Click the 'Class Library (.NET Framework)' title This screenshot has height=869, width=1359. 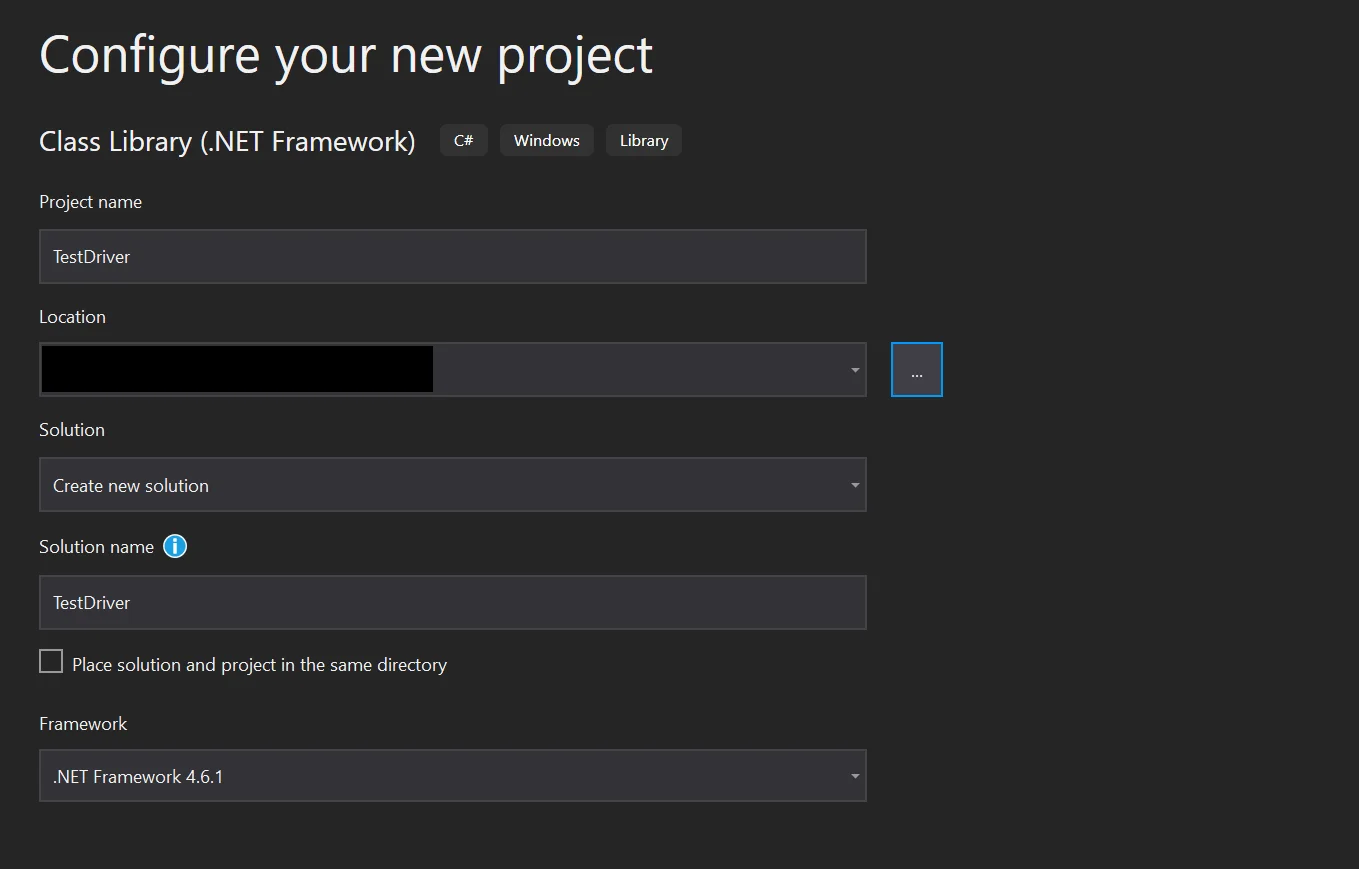pos(227,141)
